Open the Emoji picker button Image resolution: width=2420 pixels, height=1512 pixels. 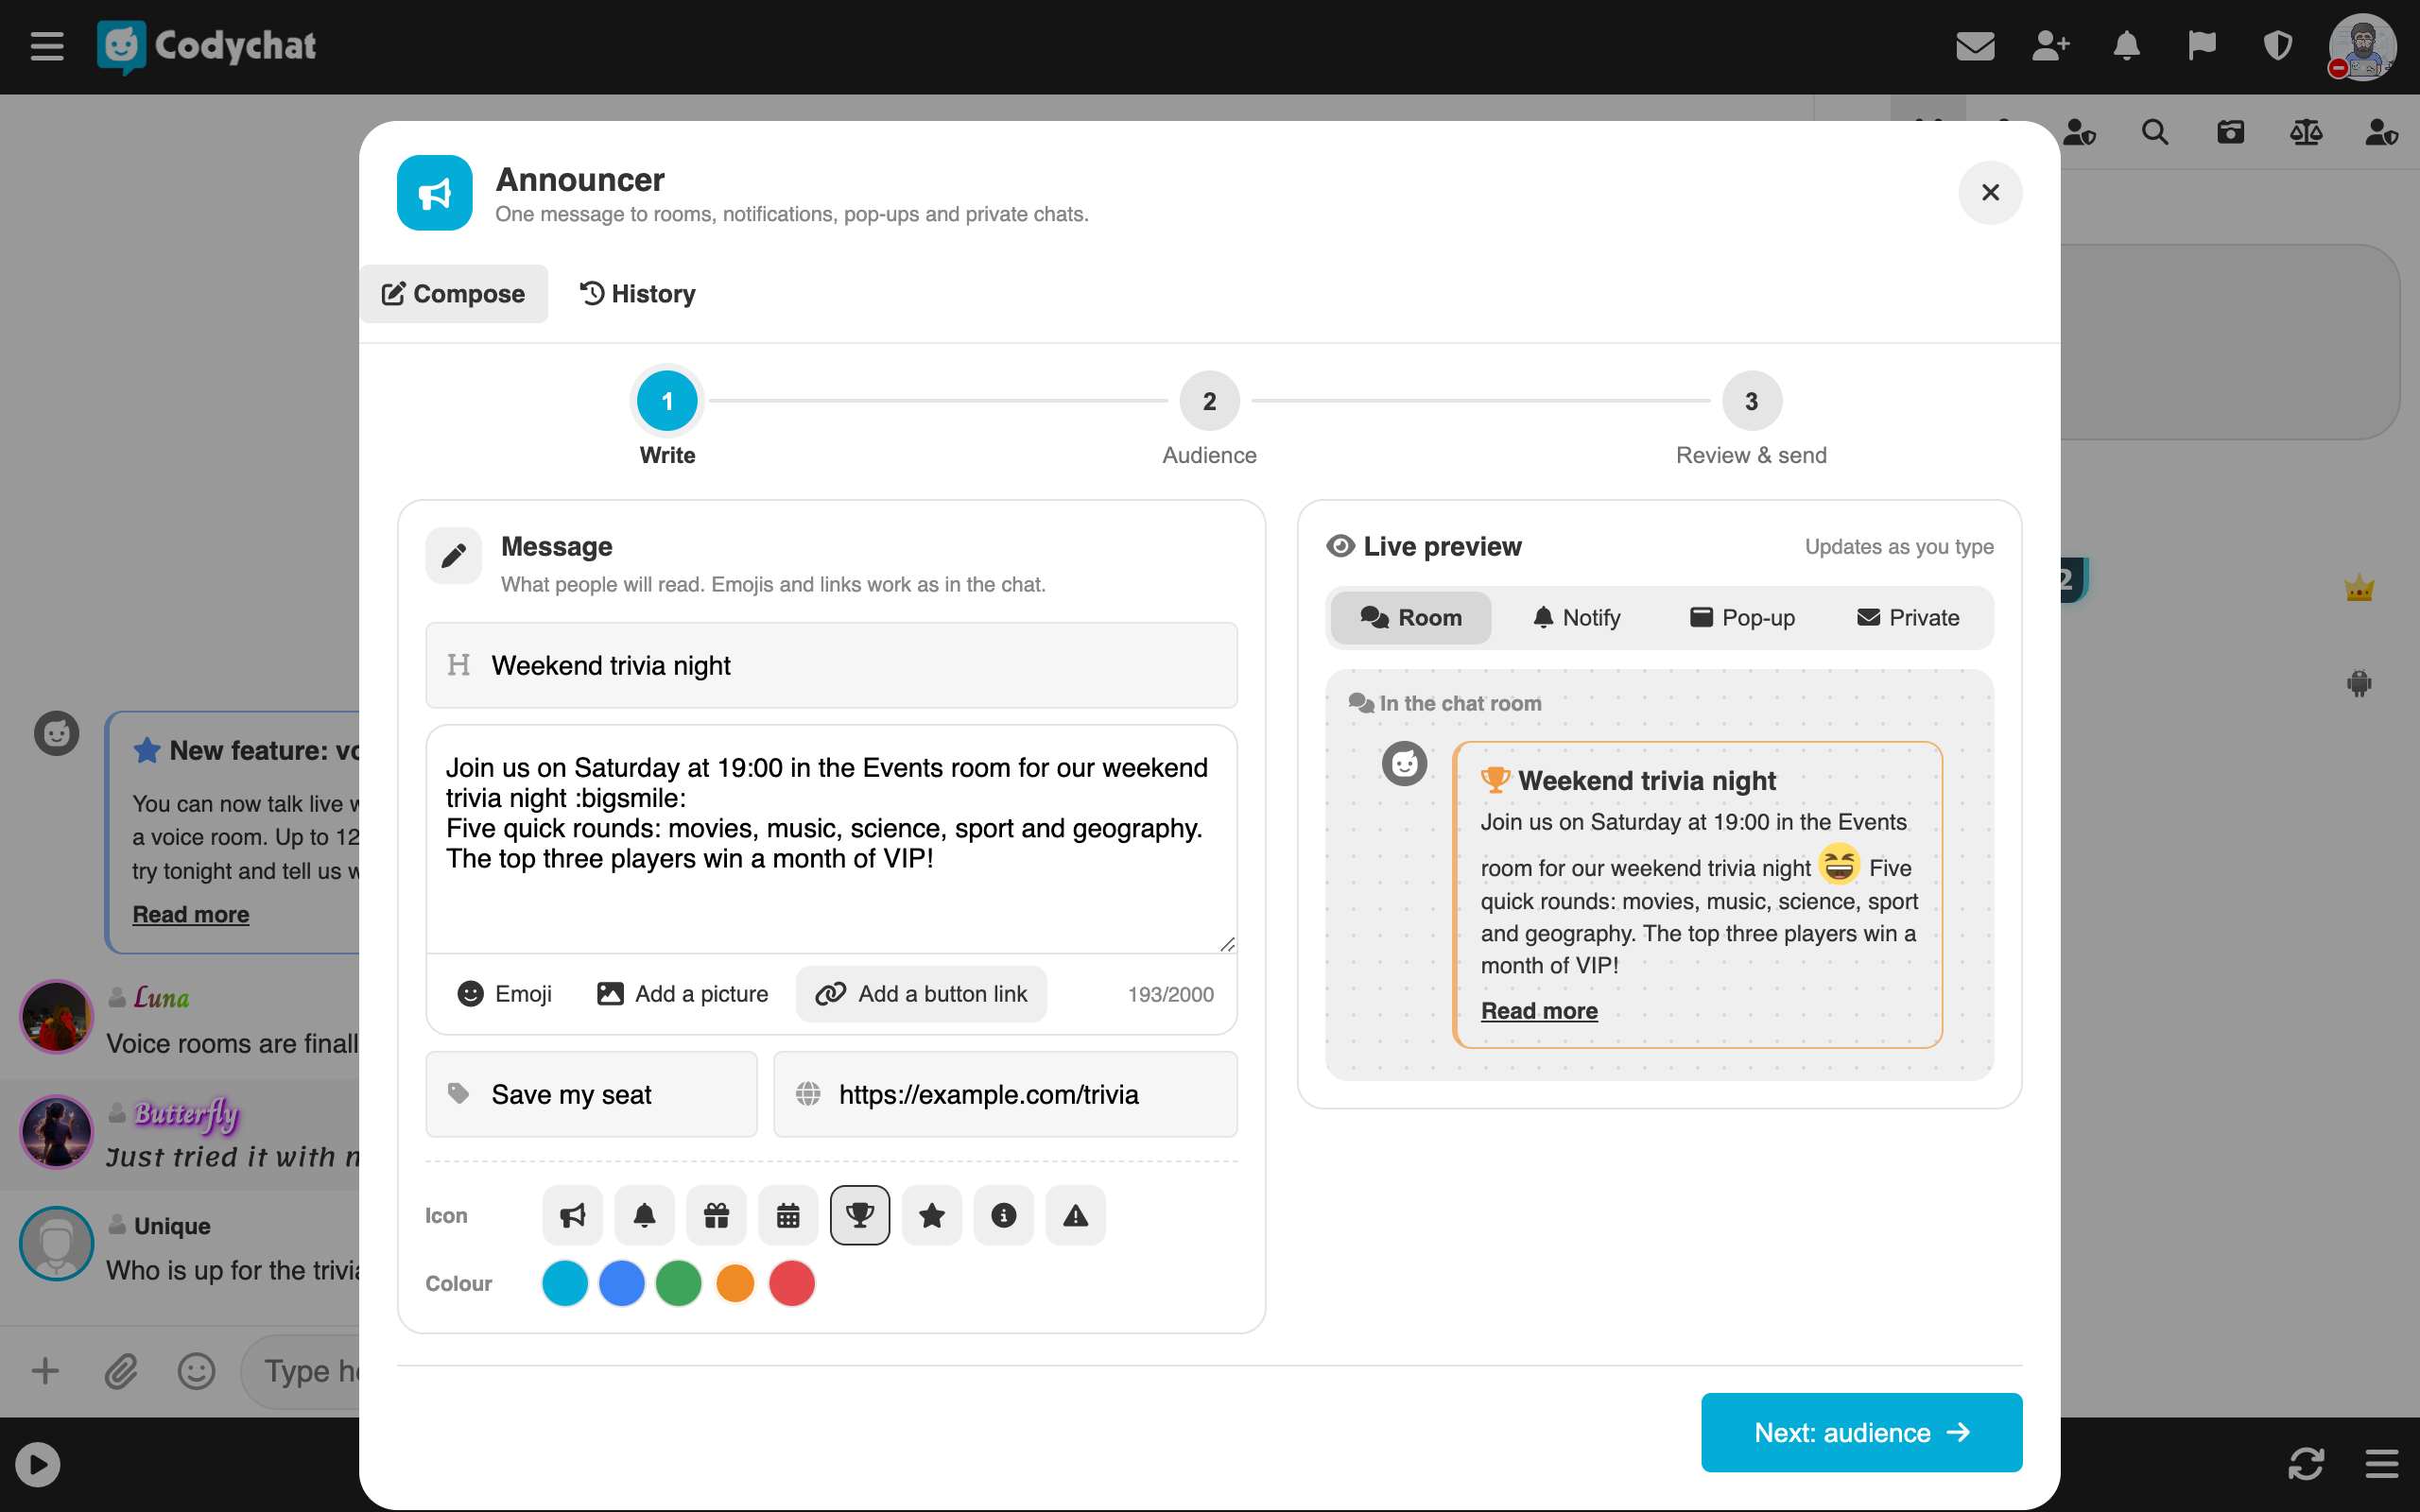504,994
